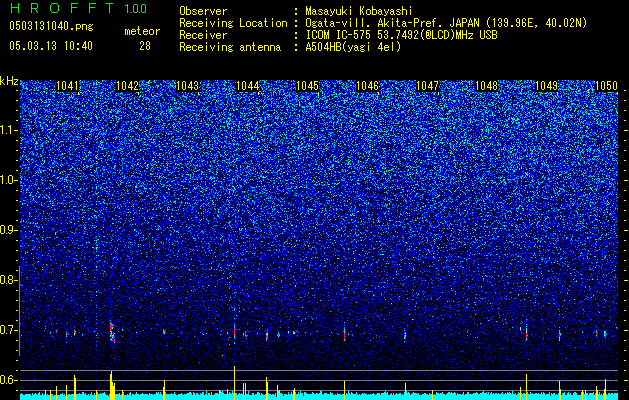Click the 0.7 frequency axis label
629x400 pixels.
[8, 330]
